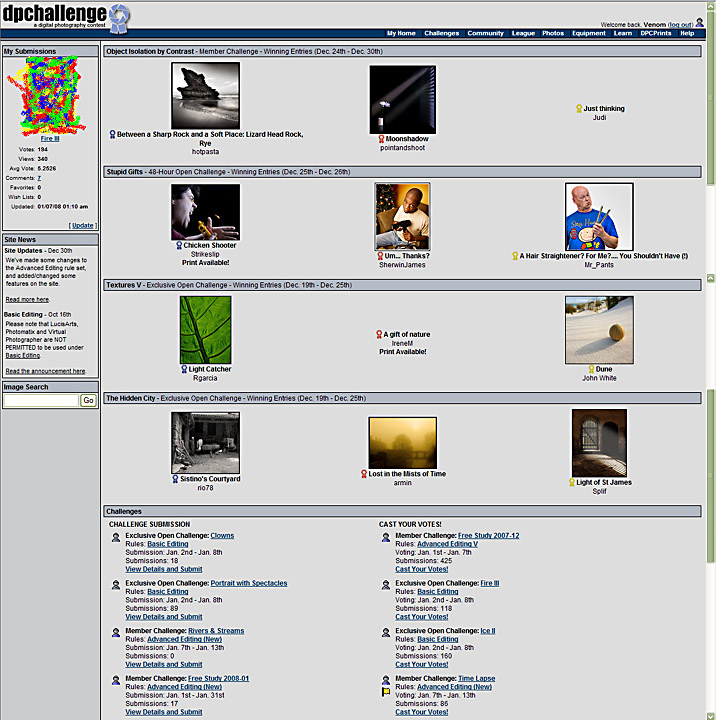Click the DPChallenge blue ribbon logo
The width and height of the screenshot is (717, 720).
click(119, 15)
